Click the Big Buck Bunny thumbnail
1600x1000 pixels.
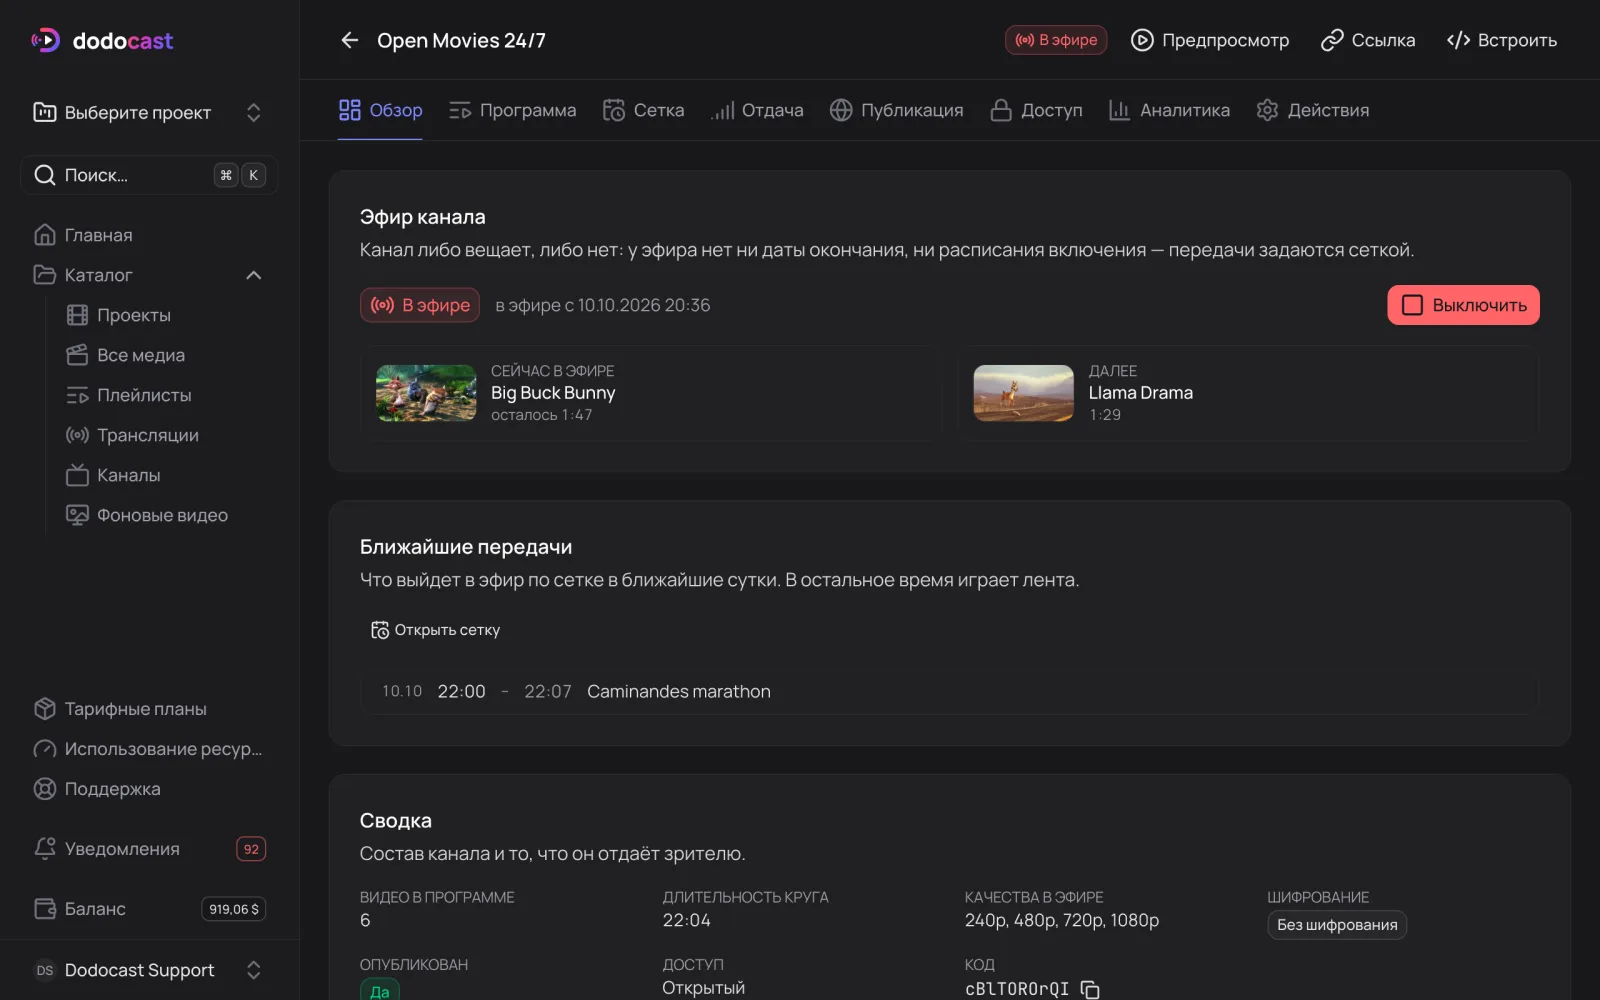point(426,393)
